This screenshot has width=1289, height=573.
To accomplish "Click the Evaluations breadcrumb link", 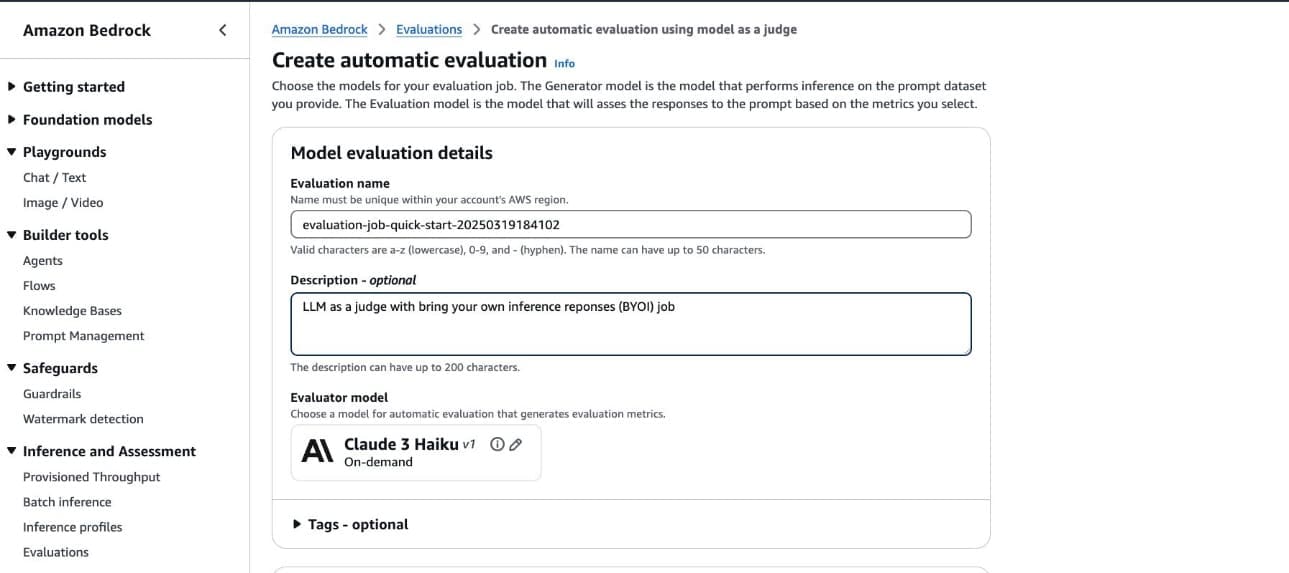I will (x=429, y=30).
